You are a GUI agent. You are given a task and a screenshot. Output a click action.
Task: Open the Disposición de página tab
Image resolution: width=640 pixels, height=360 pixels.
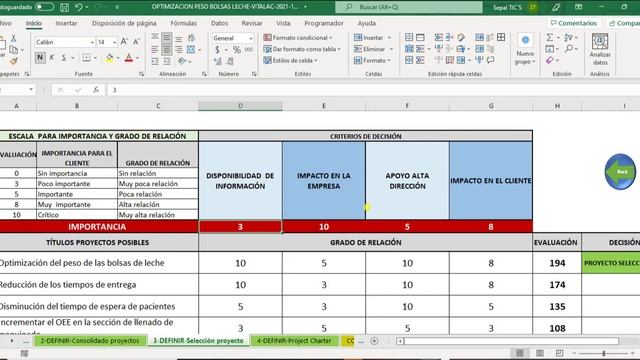coord(124,23)
